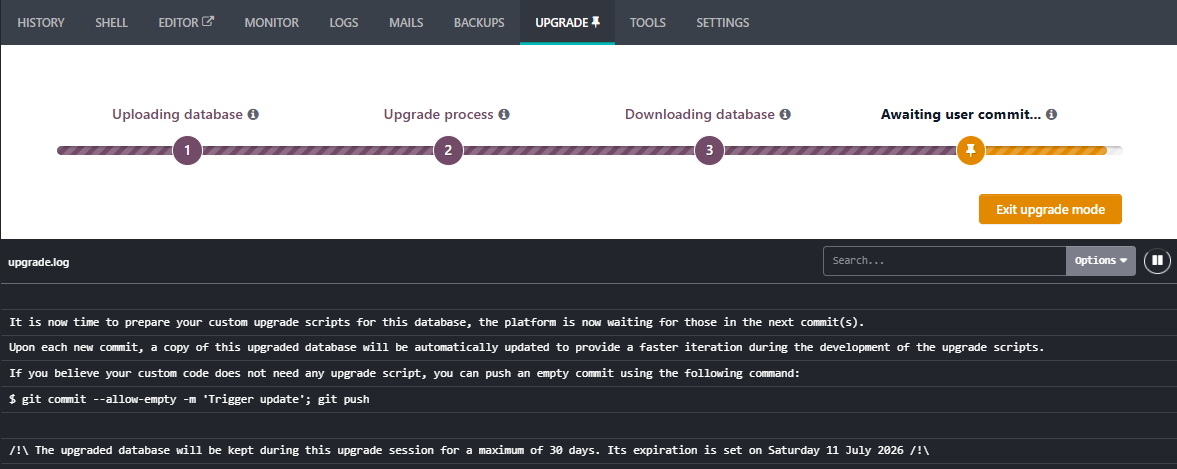Open the Tools tab
1177x469 pixels.
coord(648,23)
